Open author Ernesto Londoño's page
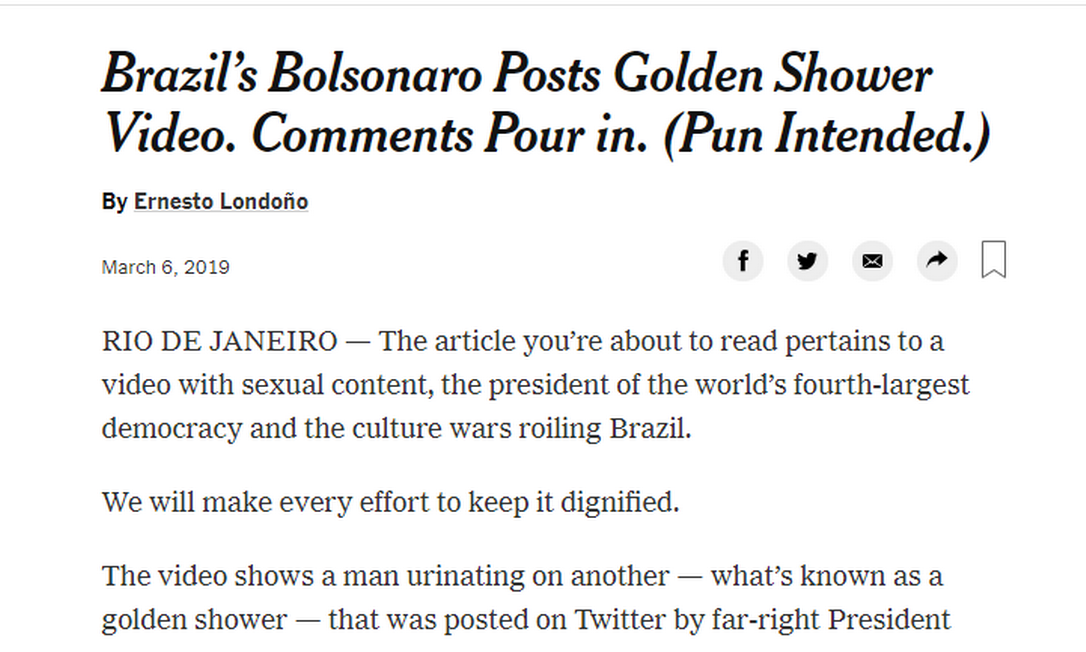 click(x=221, y=201)
